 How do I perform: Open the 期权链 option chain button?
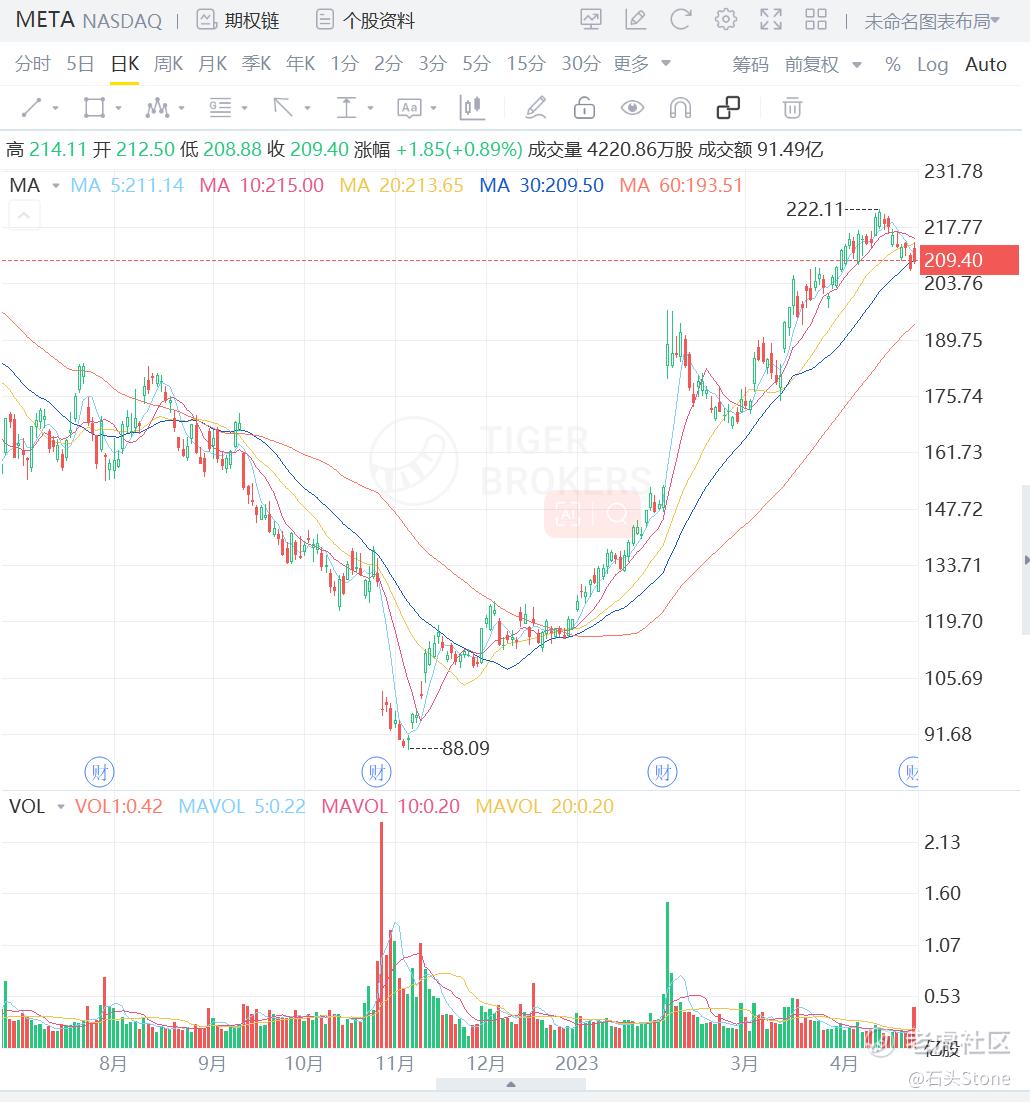coord(237,20)
